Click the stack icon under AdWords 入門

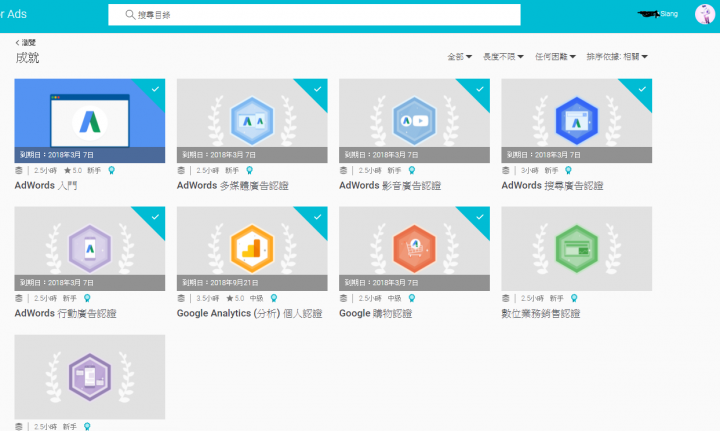point(19,170)
